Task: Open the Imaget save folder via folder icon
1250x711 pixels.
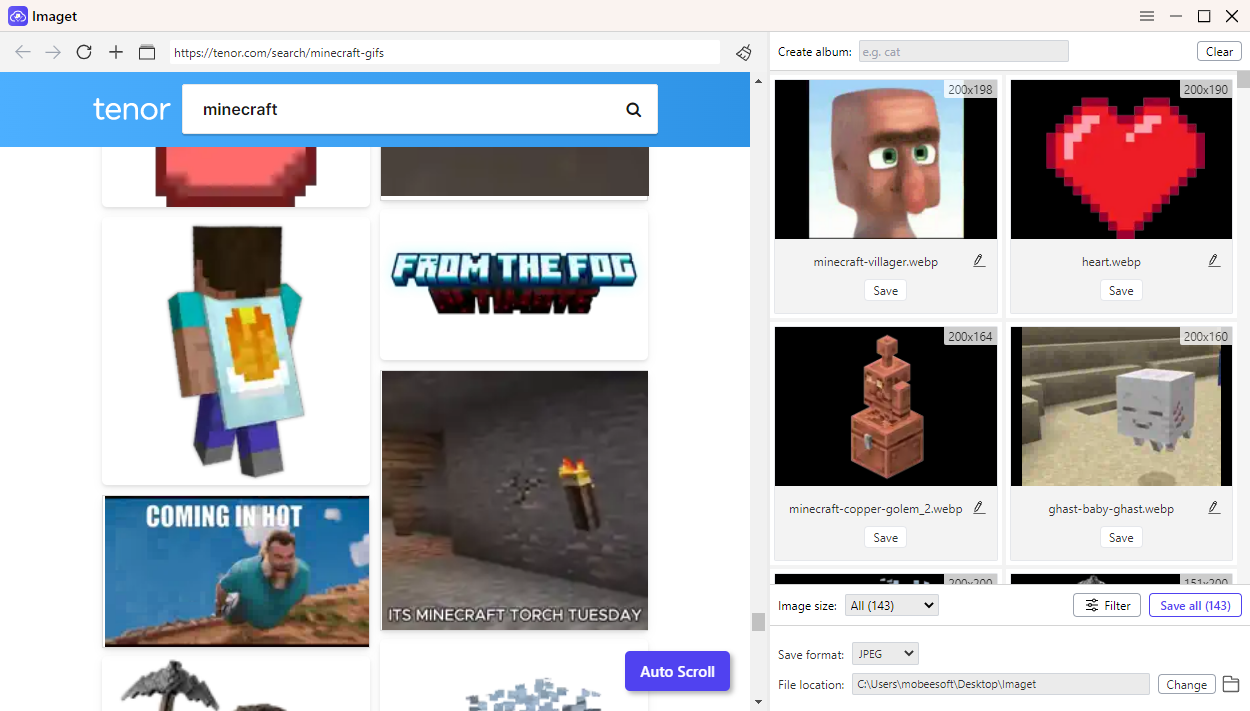Action: pos(1231,684)
